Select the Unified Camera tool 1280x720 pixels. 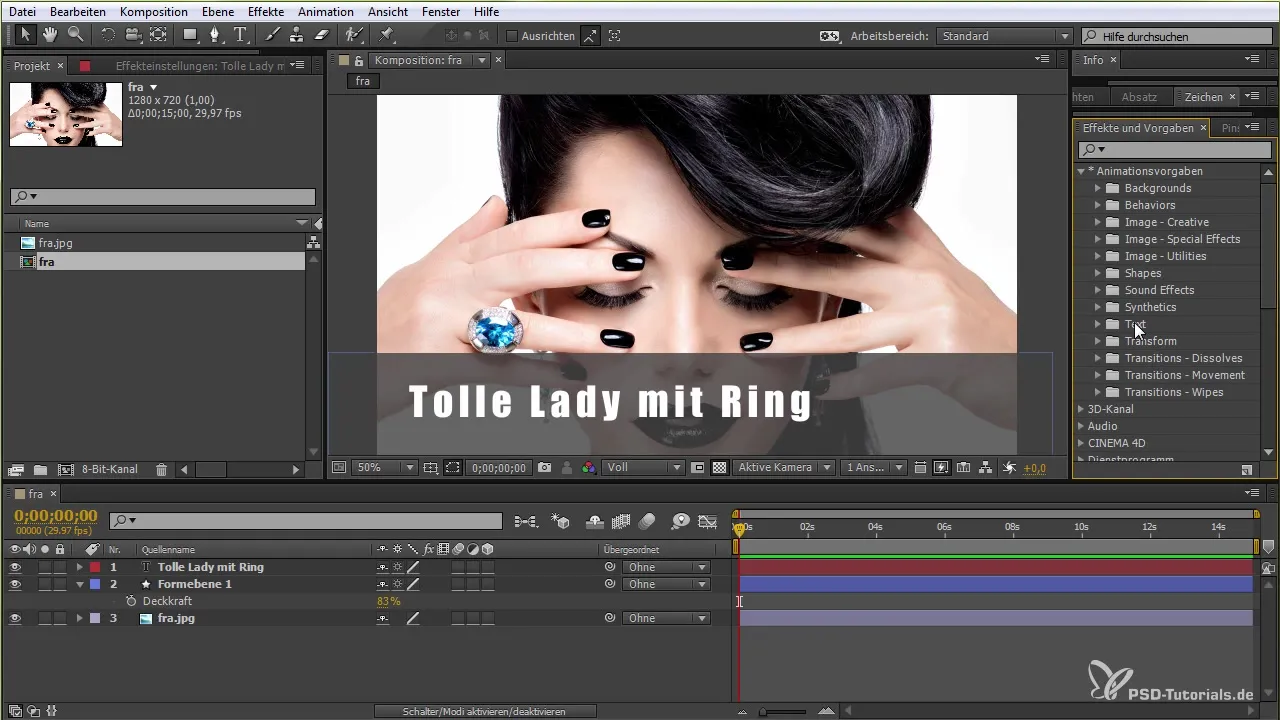point(132,35)
